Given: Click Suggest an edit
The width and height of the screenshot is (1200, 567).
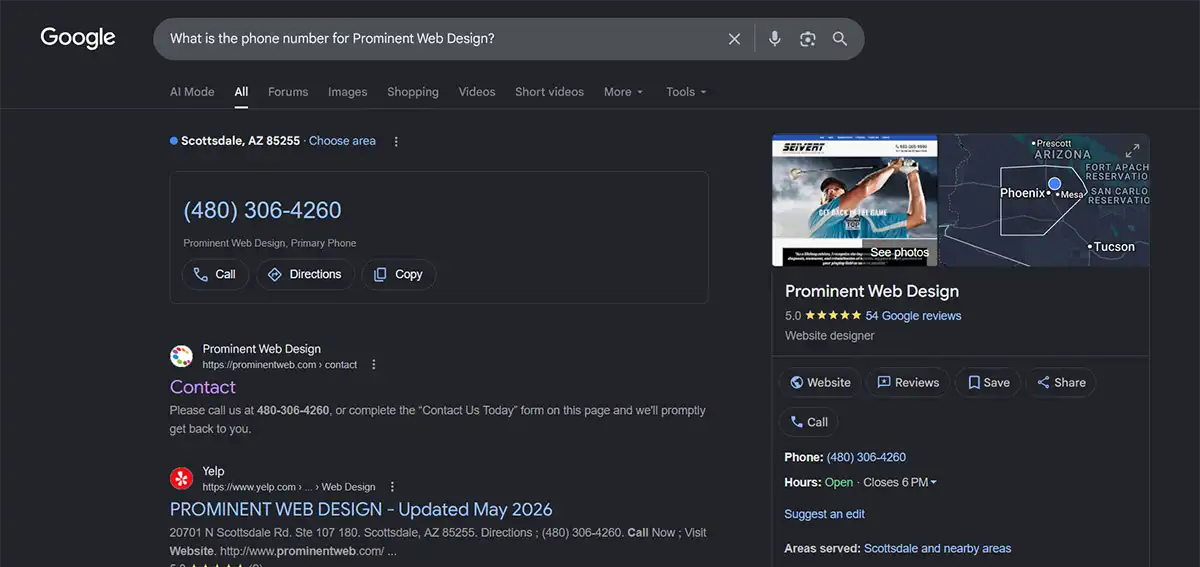Looking at the screenshot, I should 825,514.
